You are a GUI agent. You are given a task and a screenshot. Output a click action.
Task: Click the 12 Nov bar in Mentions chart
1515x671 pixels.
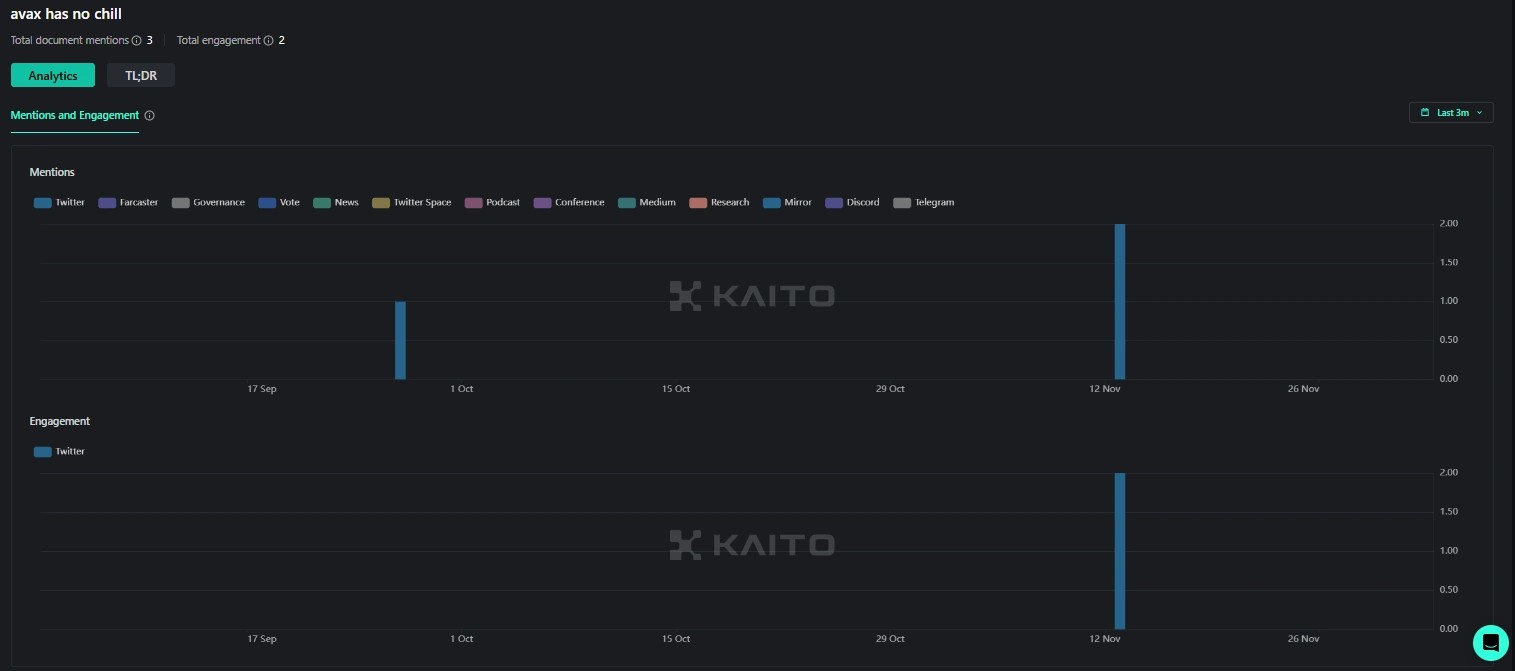(x=1120, y=301)
